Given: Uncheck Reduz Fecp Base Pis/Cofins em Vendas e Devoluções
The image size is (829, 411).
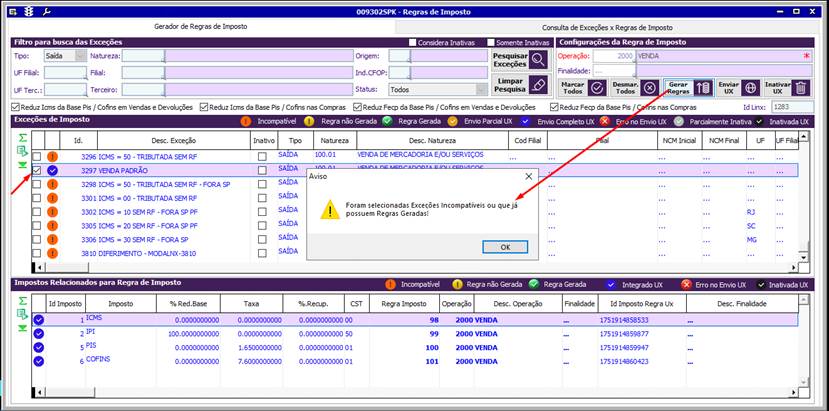Looking at the screenshot, I should pos(357,107).
